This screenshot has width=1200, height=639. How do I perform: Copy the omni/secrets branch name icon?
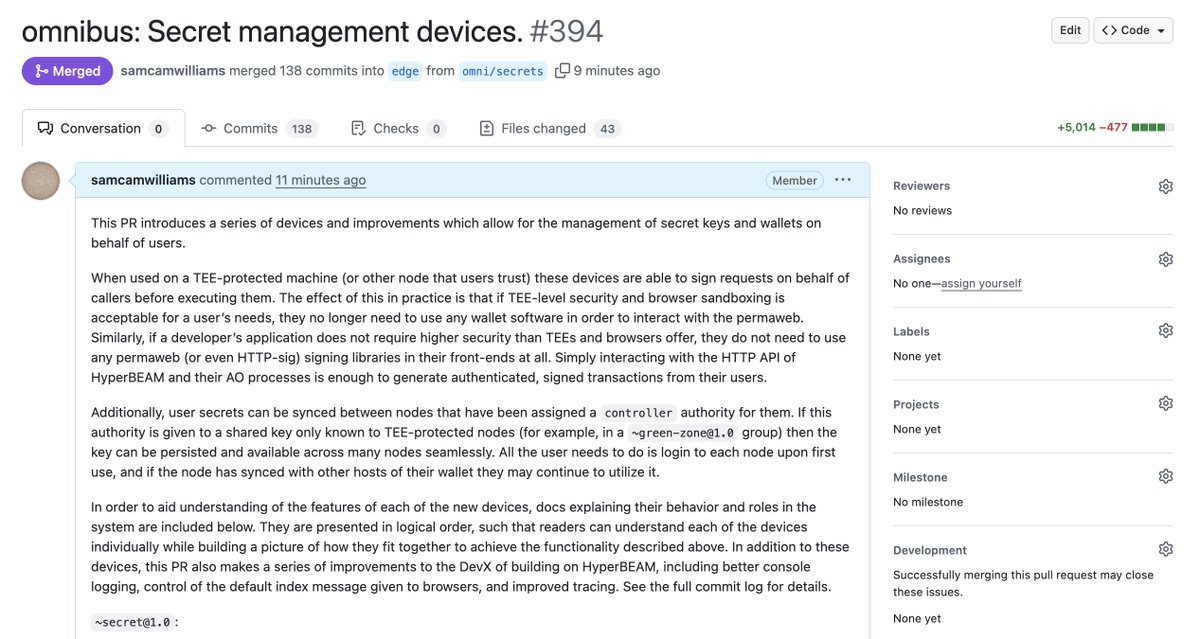click(562, 71)
